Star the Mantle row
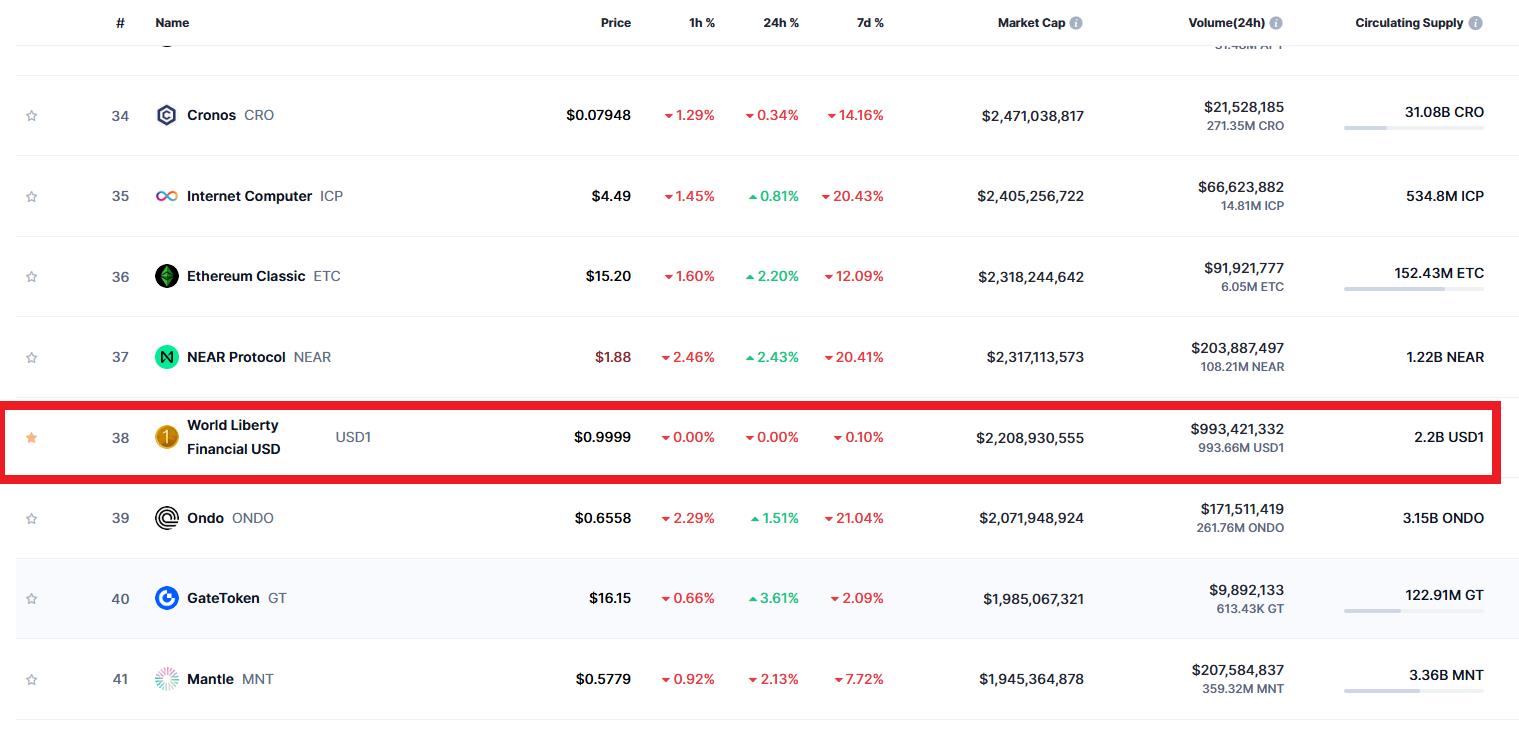 [31, 679]
